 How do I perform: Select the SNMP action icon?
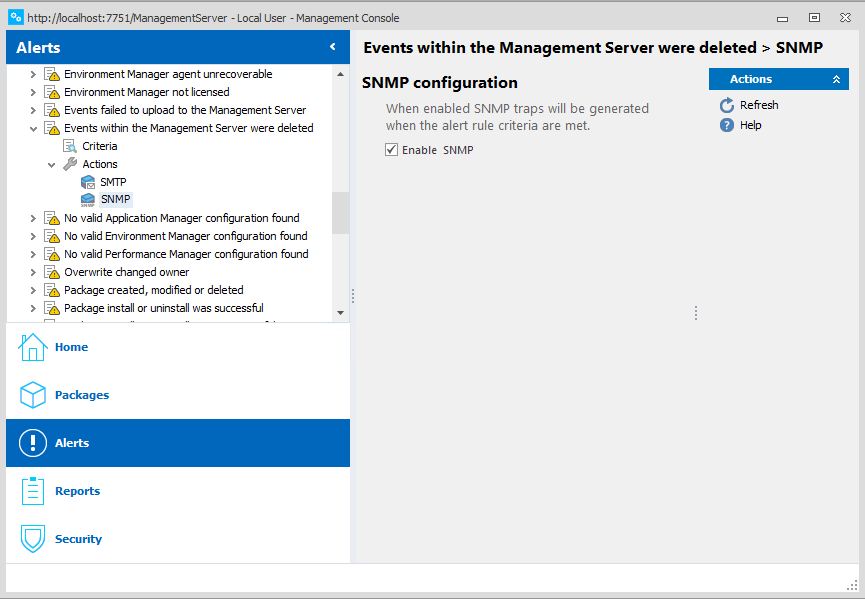pyautogui.click(x=87, y=199)
